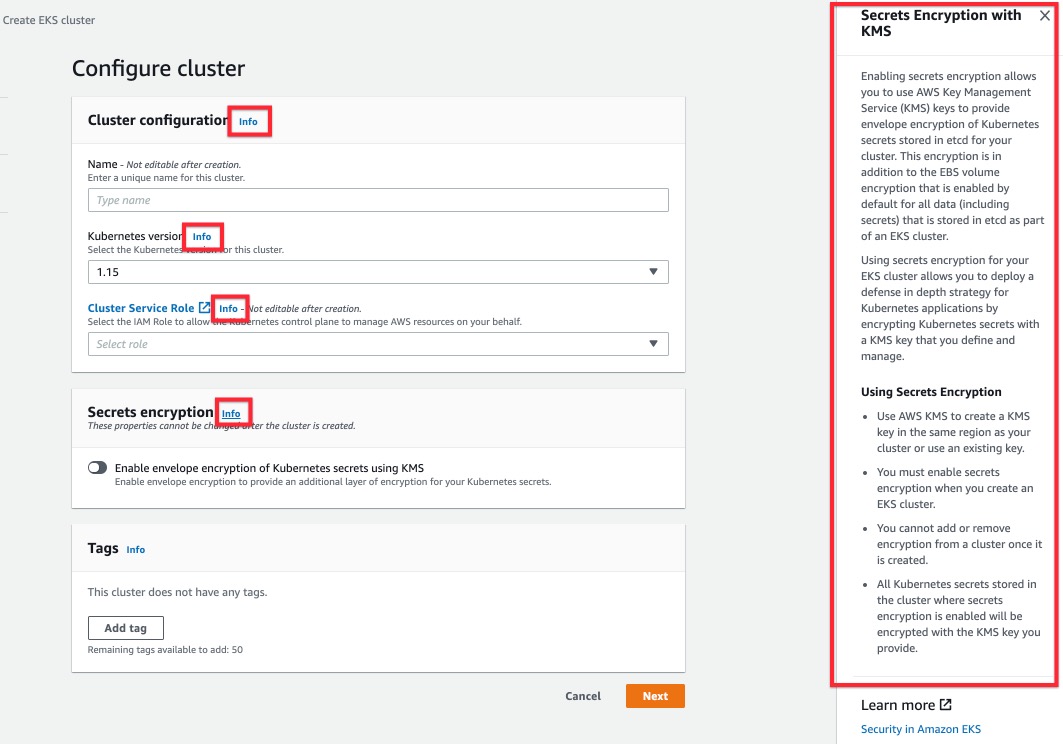This screenshot has width=1063, height=744.
Task: Open the Select role dropdown
Action: tap(378, 344)
